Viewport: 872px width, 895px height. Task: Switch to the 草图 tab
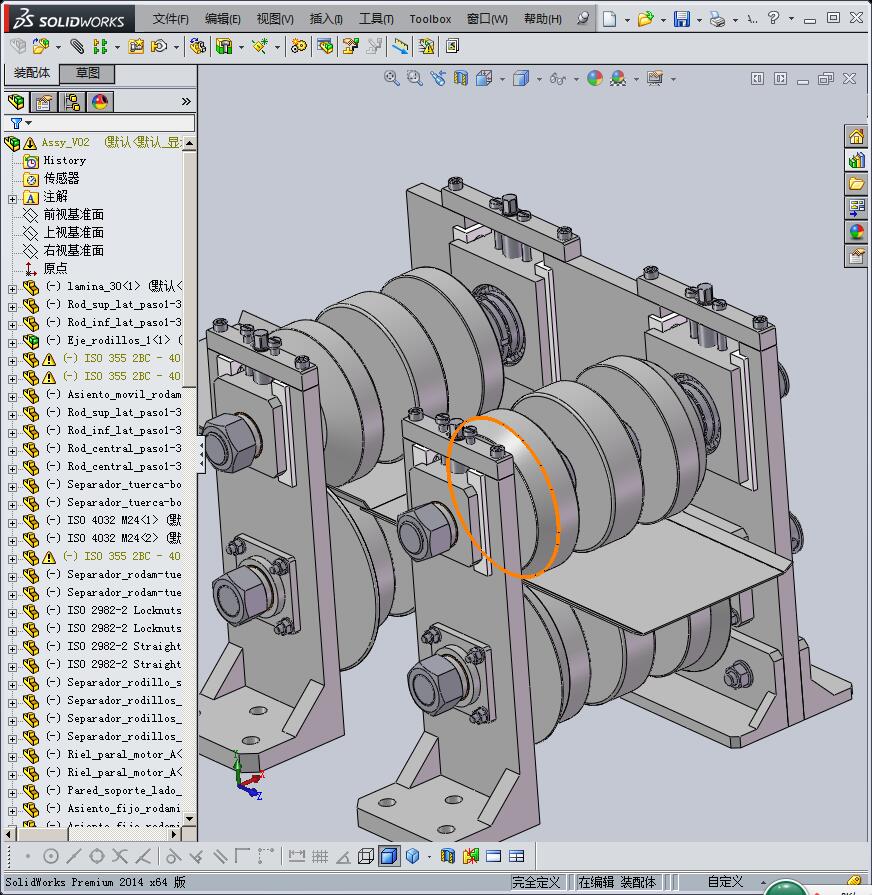(87, 73)
